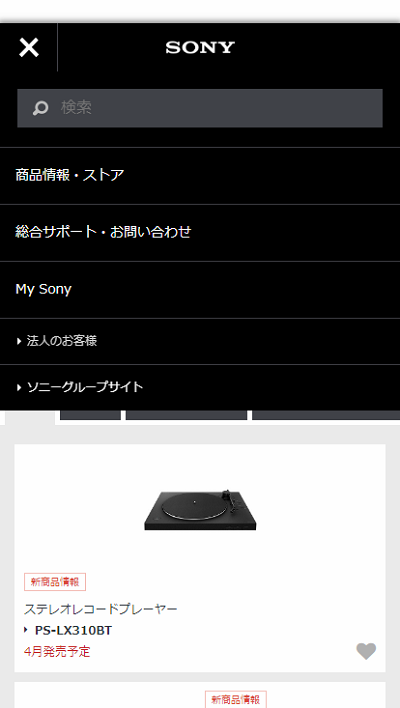
Task: Click the magnifying glass search icon
Action: coord(41,108)
